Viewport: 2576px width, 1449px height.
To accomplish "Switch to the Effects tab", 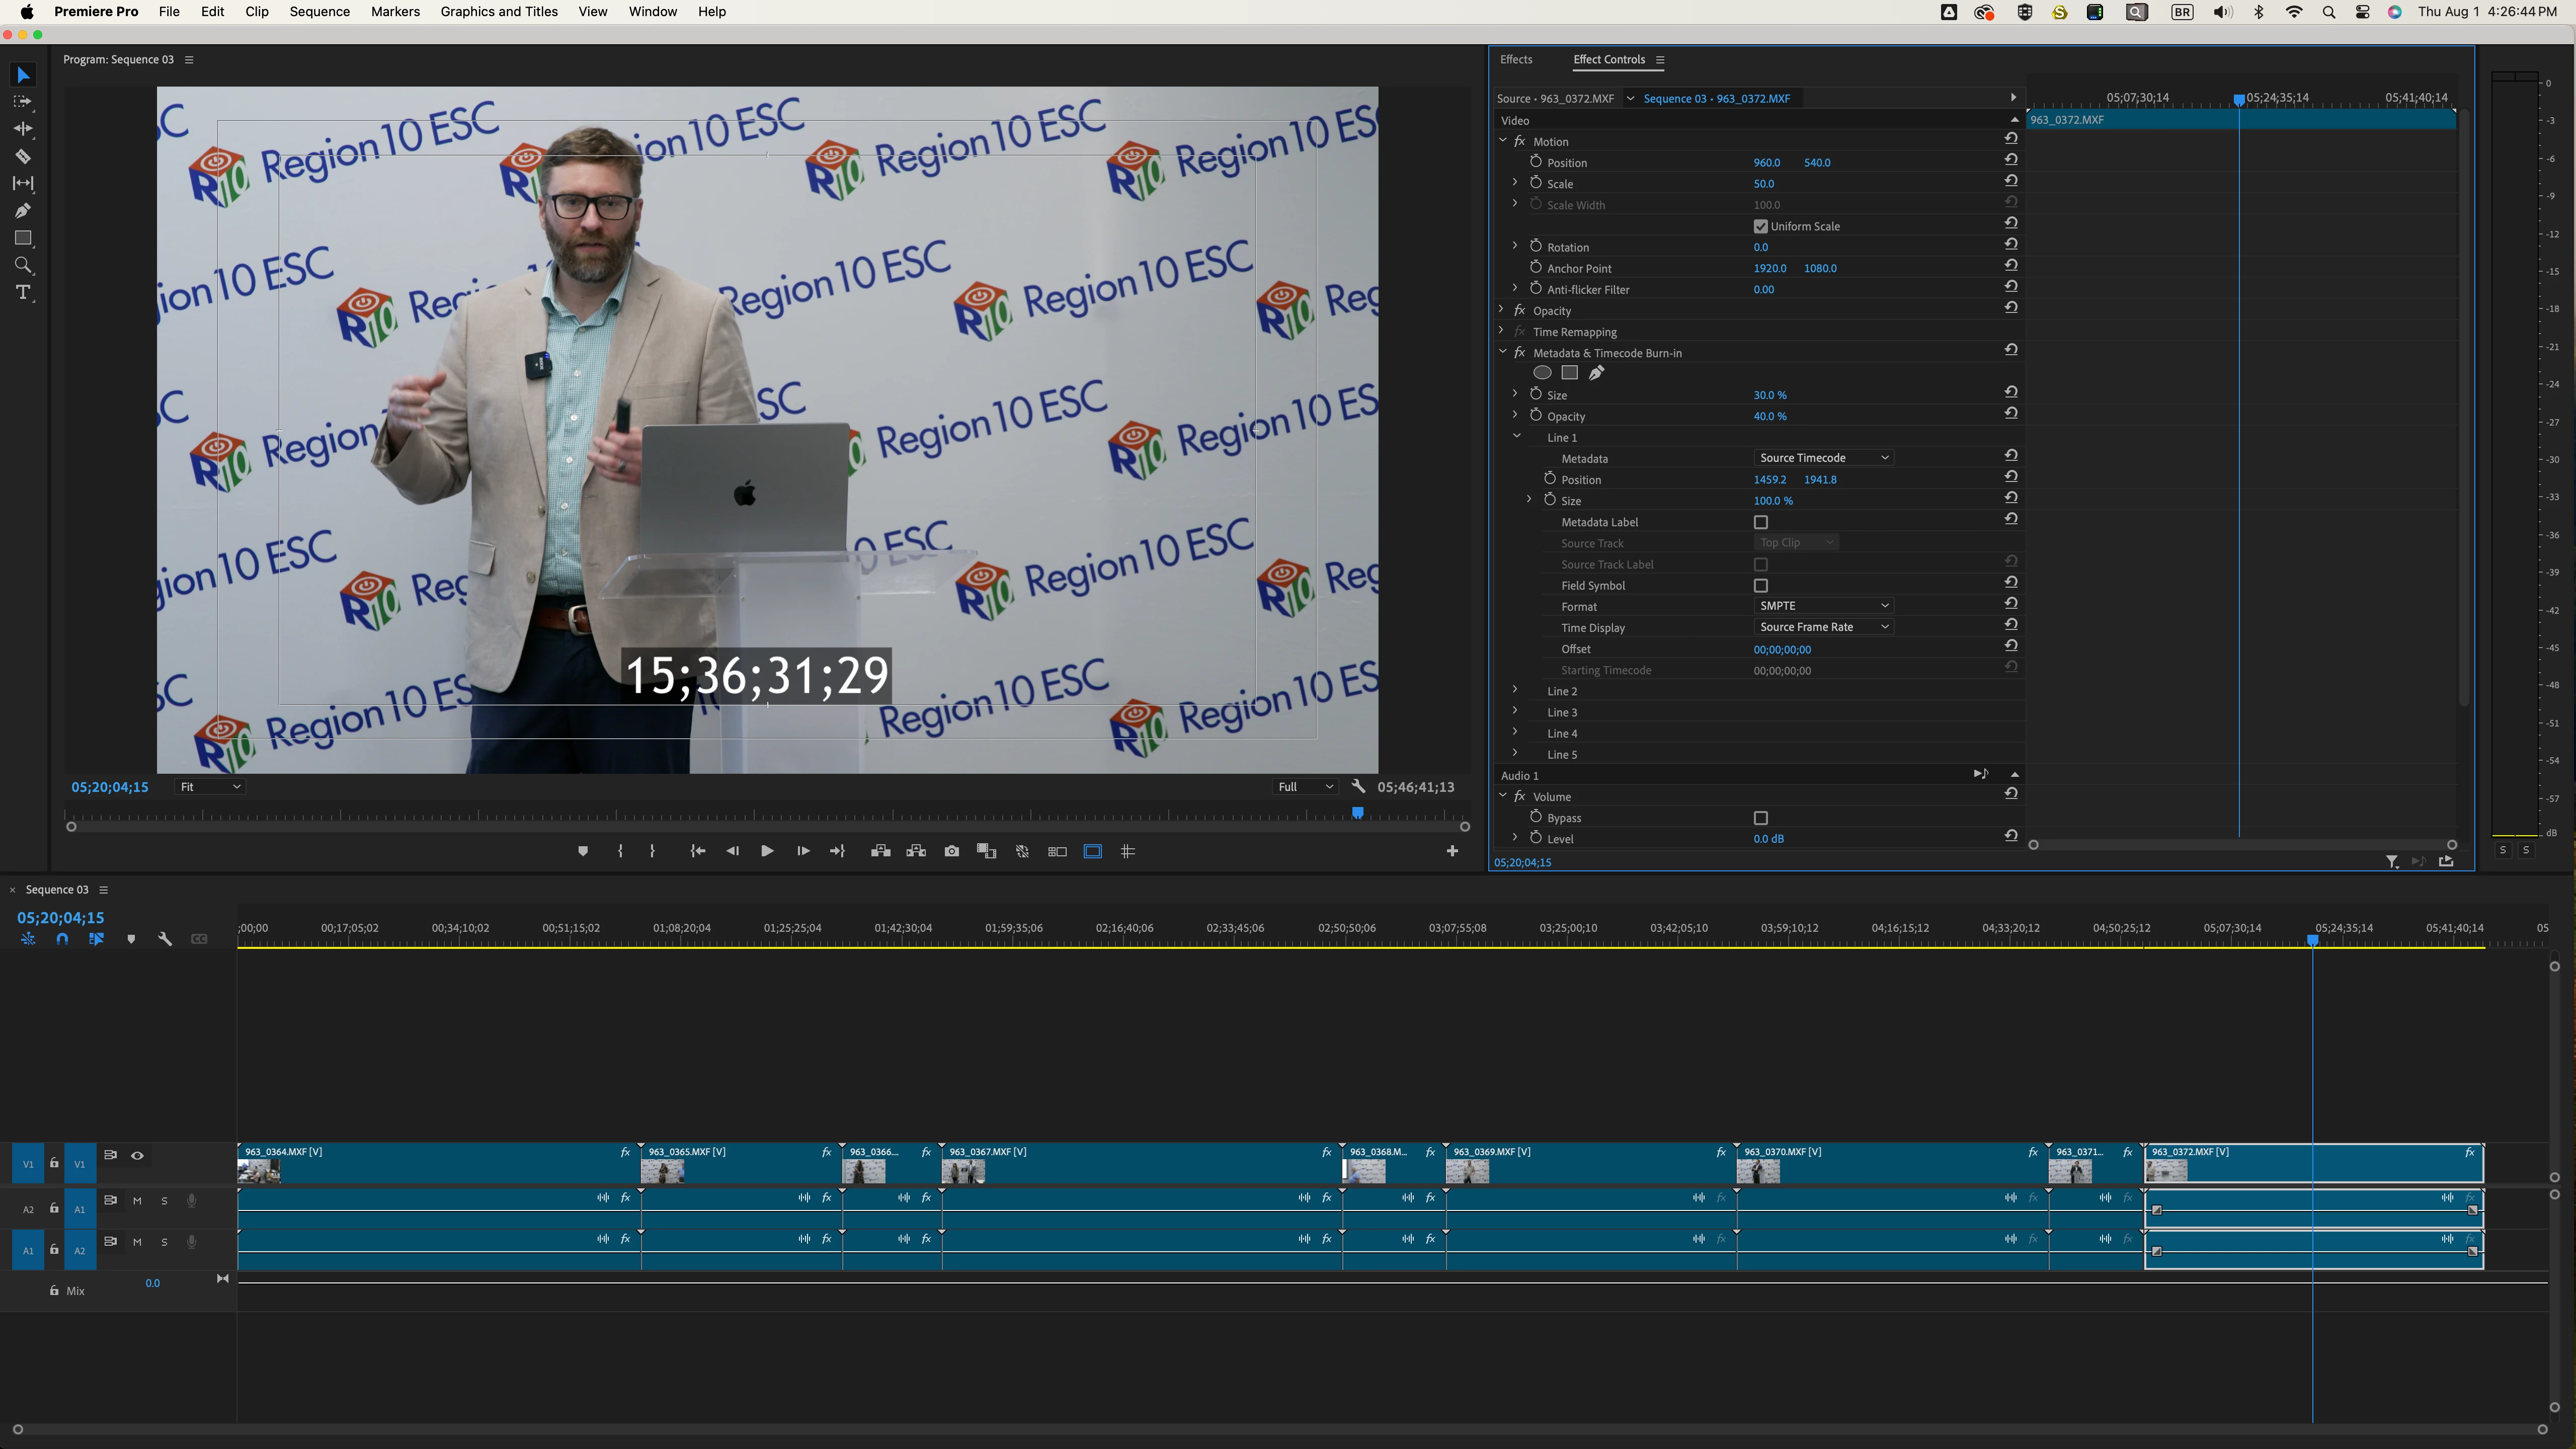I will (x=1515, y=59).
